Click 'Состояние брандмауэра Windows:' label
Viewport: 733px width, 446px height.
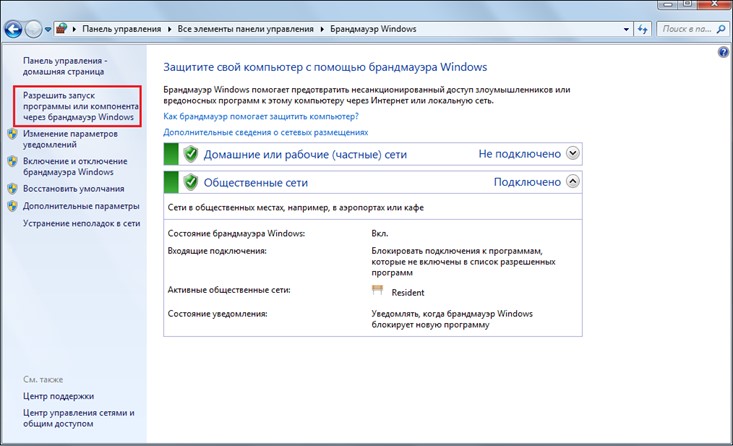click(x=236, y=233)
